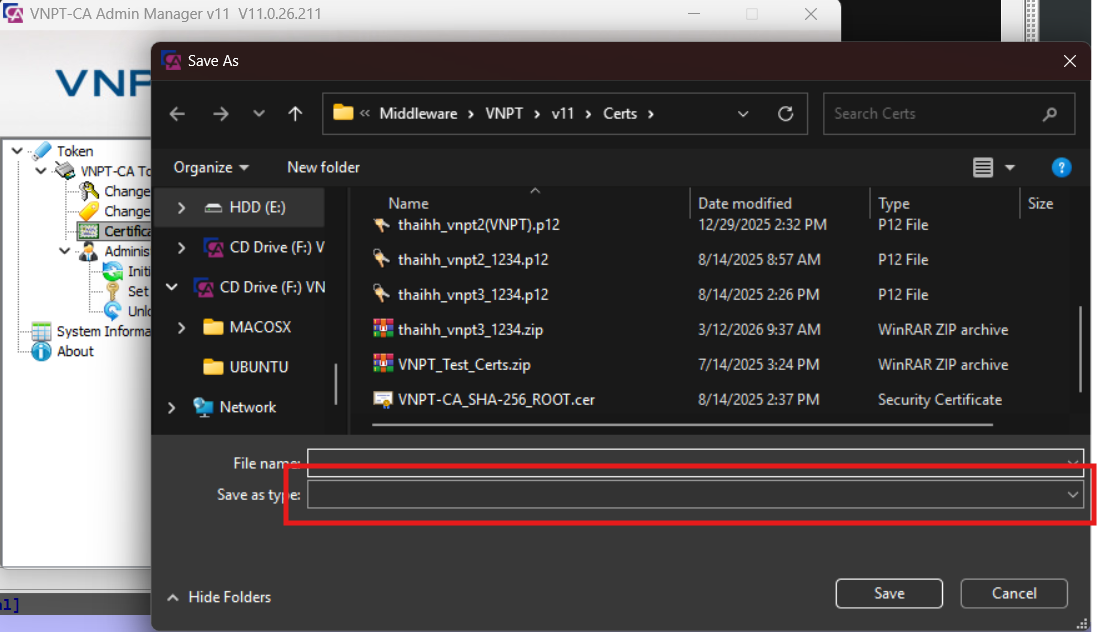Image resolution: width=1098 pixels, height=632 pixels.
Task: Collapse Token node in Admin Manager tree
Action: pos(17,150)
